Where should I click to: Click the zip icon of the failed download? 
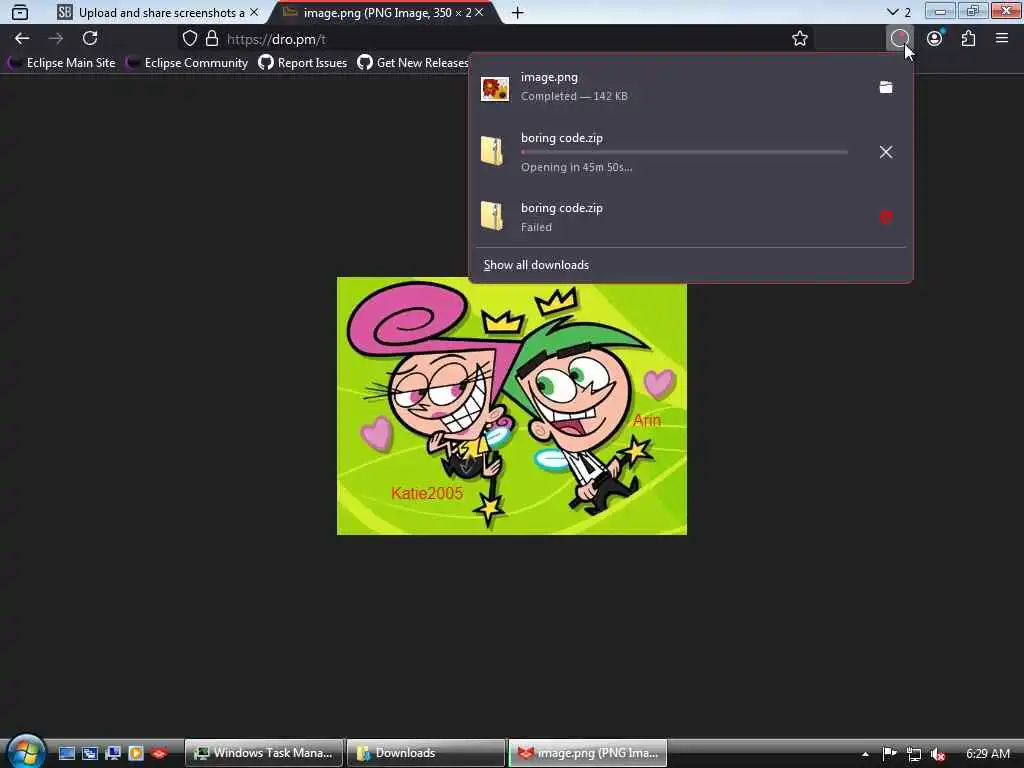point(492,216)
